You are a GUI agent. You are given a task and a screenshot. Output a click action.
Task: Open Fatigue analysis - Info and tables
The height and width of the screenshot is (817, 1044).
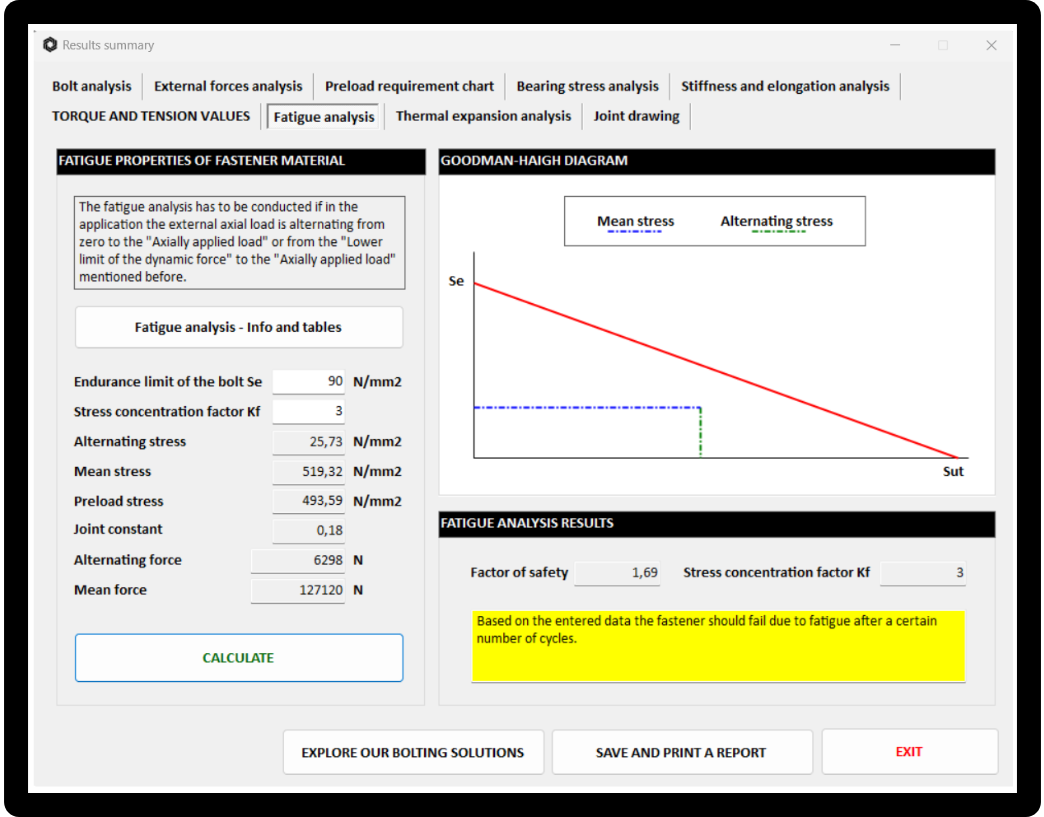(238, 327)
